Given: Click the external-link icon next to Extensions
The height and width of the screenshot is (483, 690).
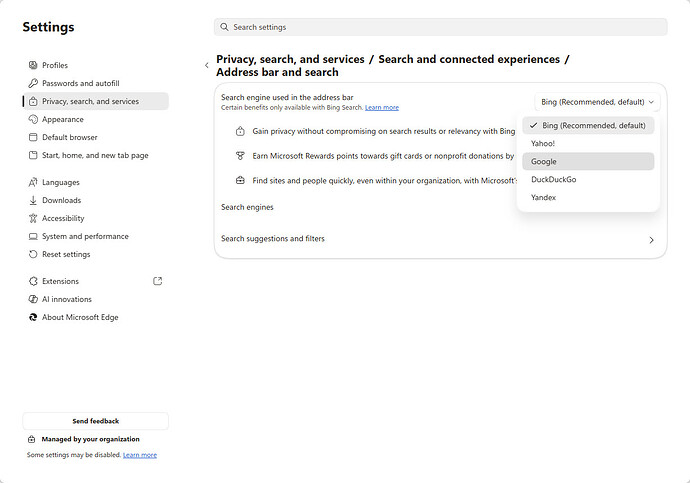Looking at the screenshot, I should [x=158, y=281].
